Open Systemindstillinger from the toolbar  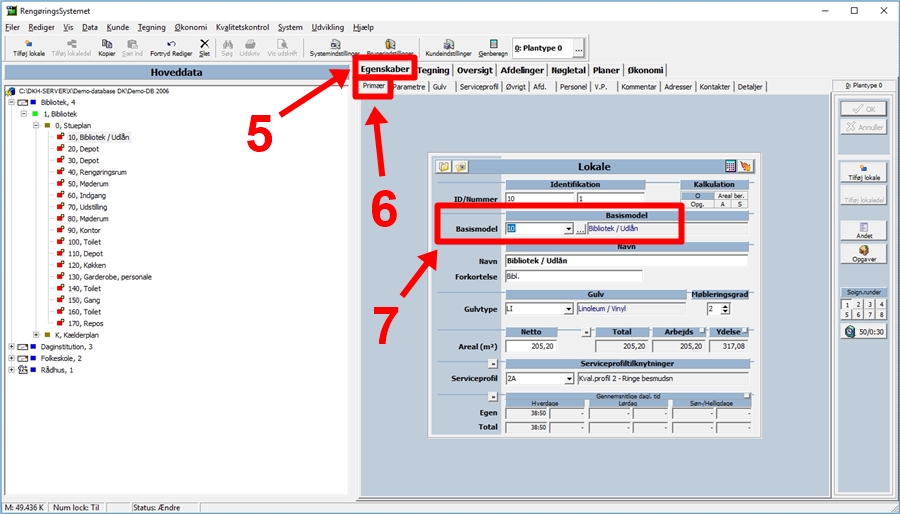click(x=335, y=48)
